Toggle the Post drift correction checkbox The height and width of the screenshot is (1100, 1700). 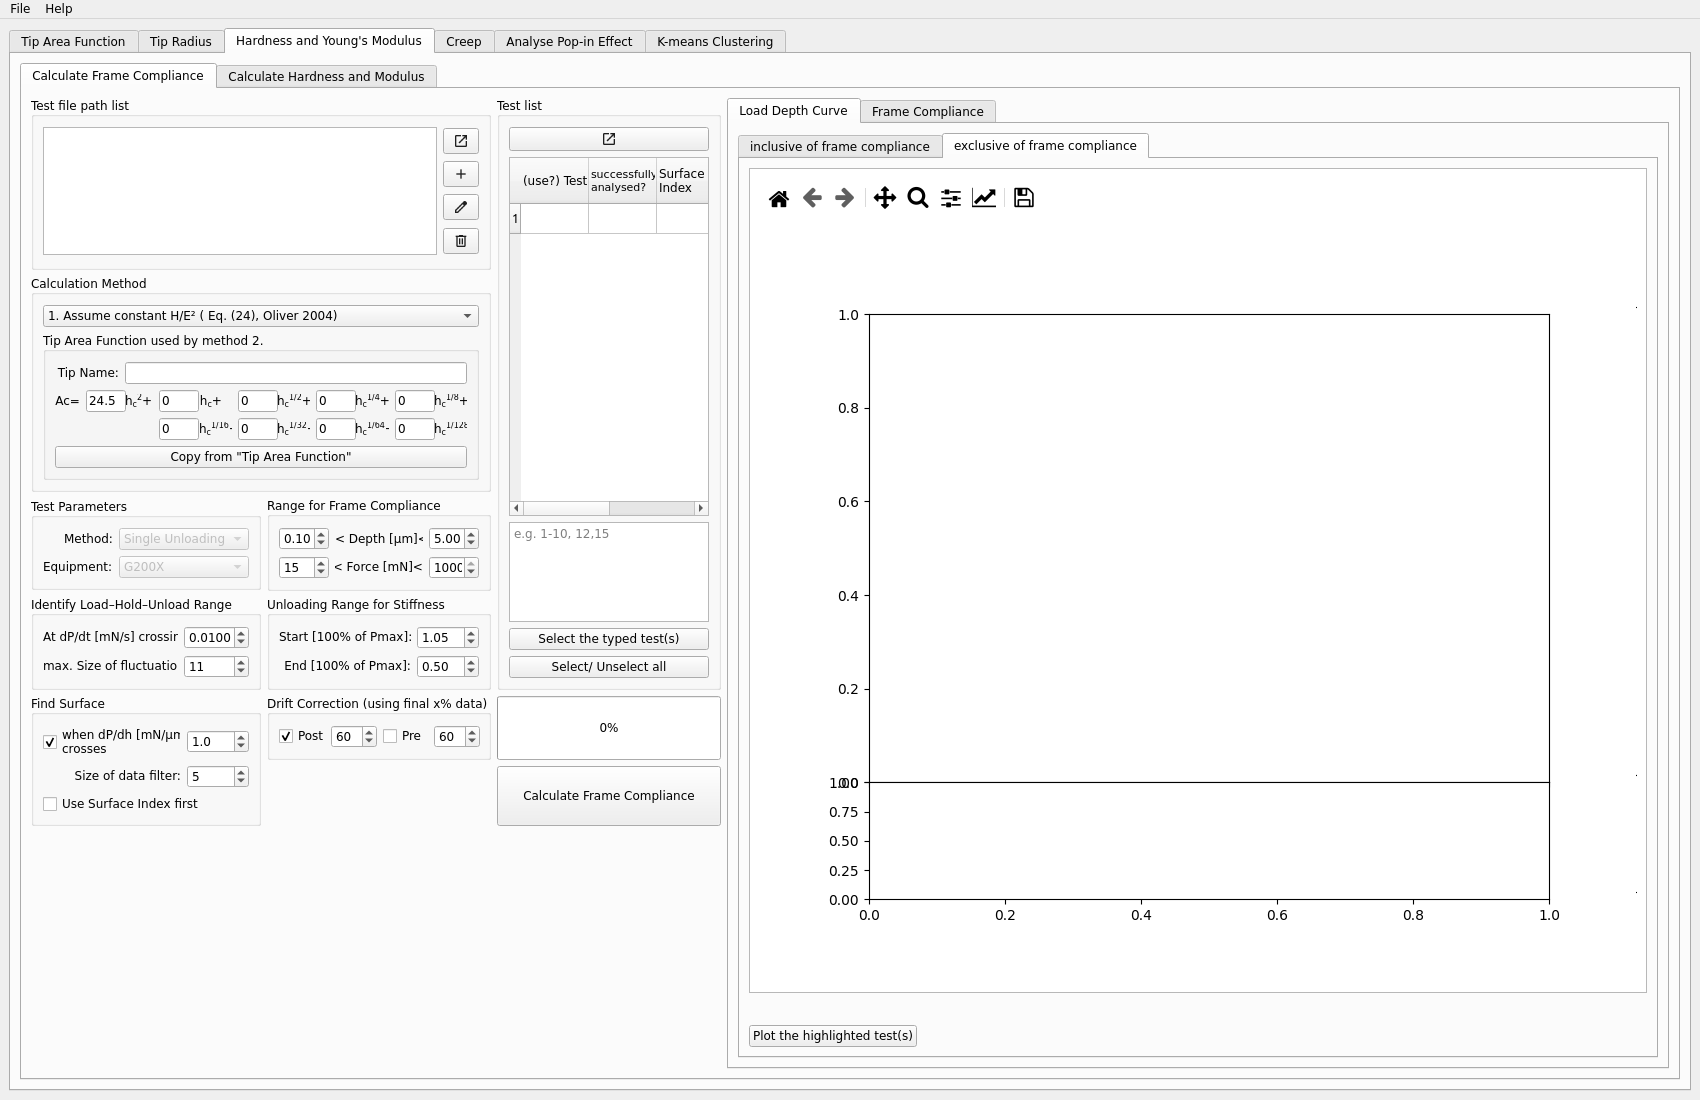pos(287,736)
